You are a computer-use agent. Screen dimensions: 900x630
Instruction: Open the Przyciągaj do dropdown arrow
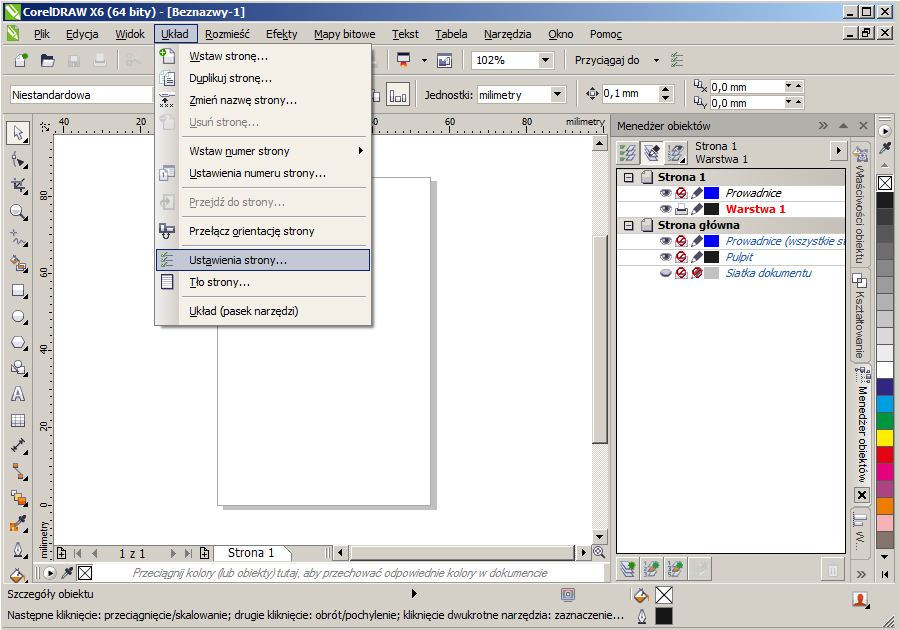coord(656,60)
